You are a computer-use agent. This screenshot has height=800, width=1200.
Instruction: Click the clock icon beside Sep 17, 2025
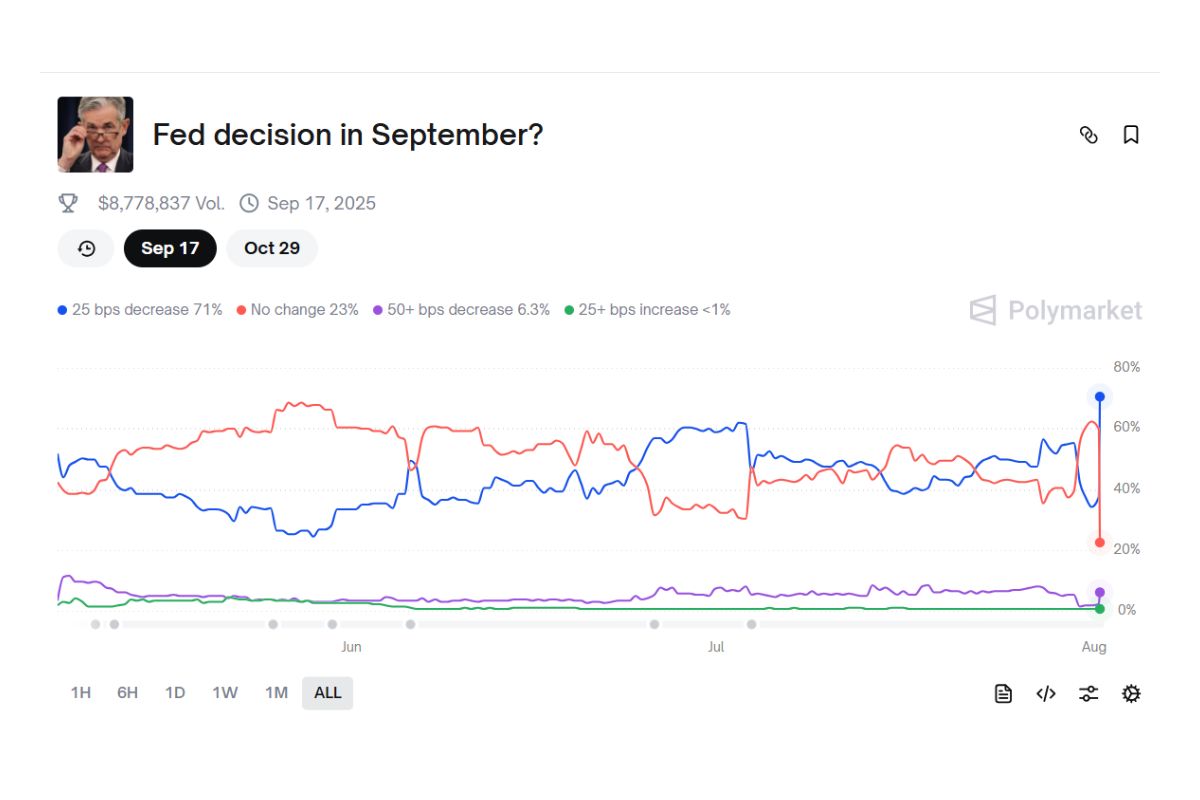249,204
